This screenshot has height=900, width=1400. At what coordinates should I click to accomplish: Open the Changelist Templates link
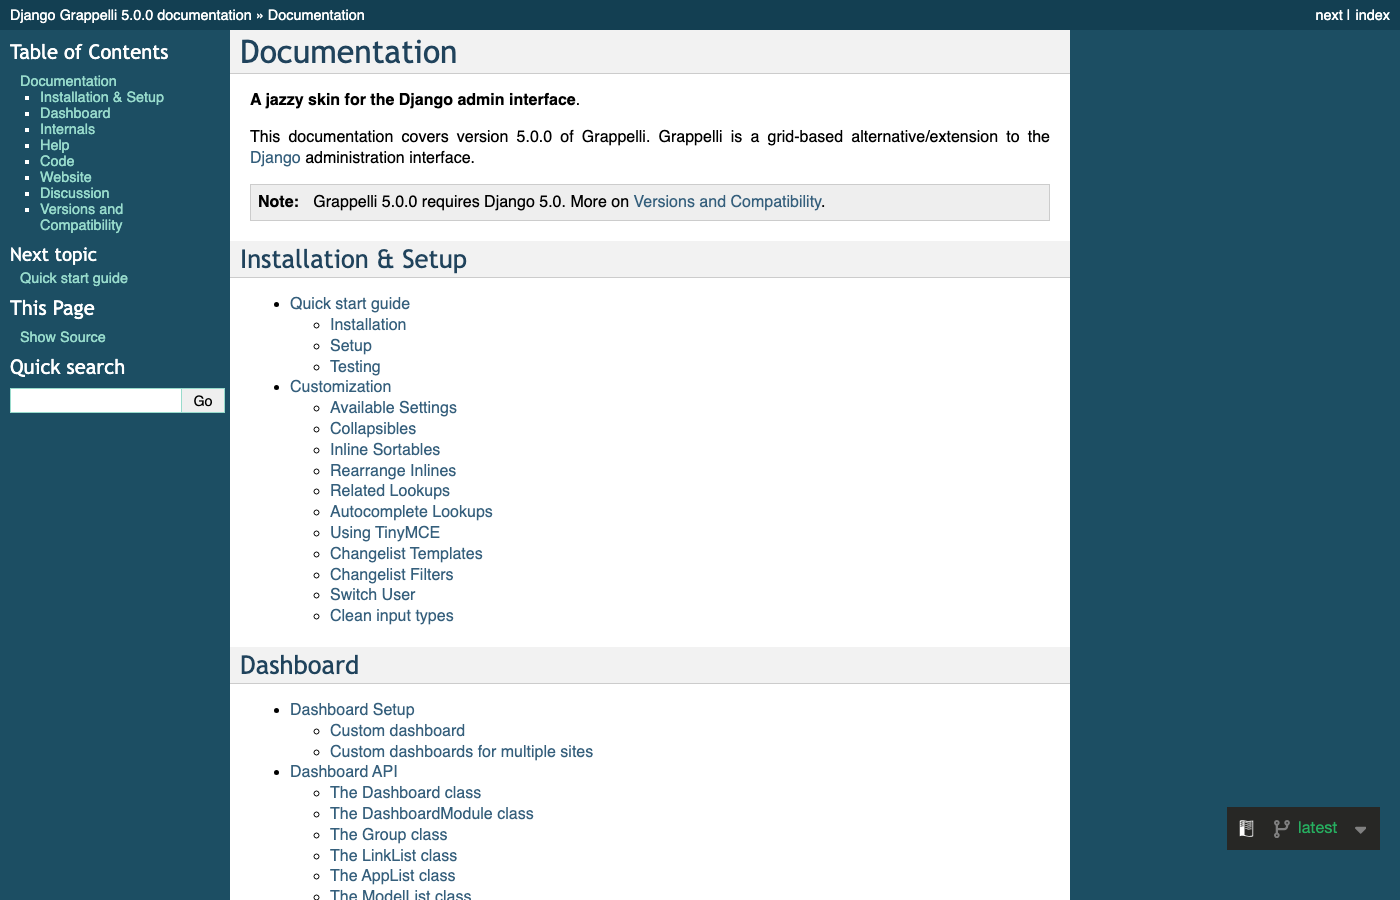[406, 554]
